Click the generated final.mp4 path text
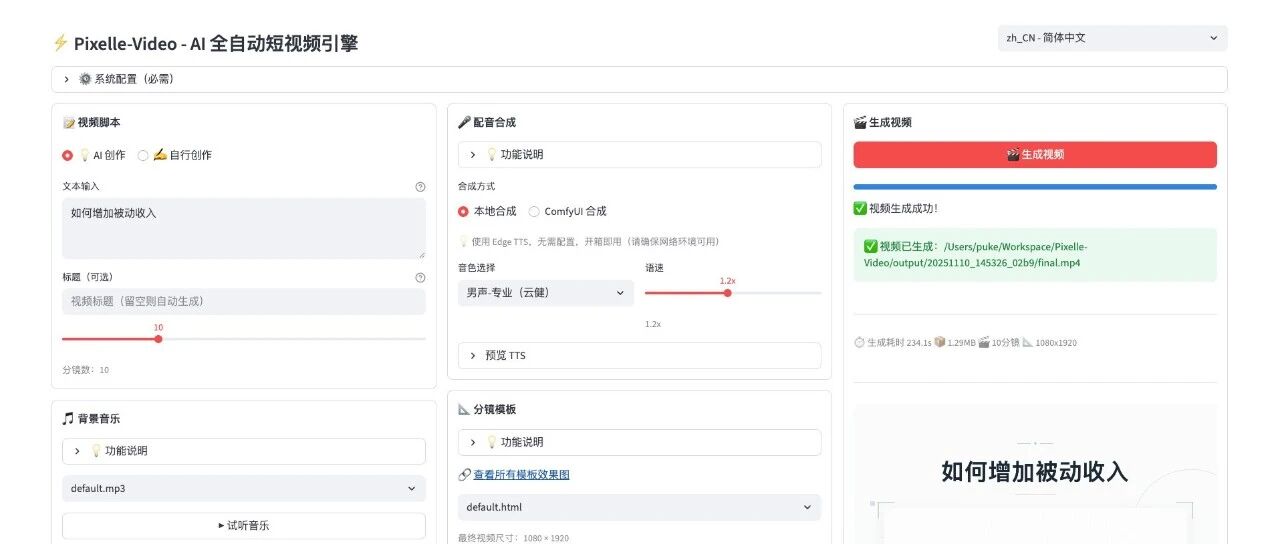Screen dimensions: 1280x544 click(976, 255)
